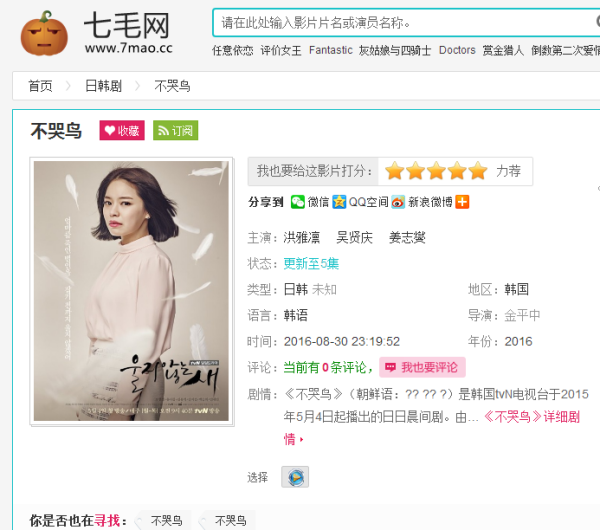Give a three-star rating
Image resolution: width=600 pixels, height=530 pixels.
(x=436, y=171)
